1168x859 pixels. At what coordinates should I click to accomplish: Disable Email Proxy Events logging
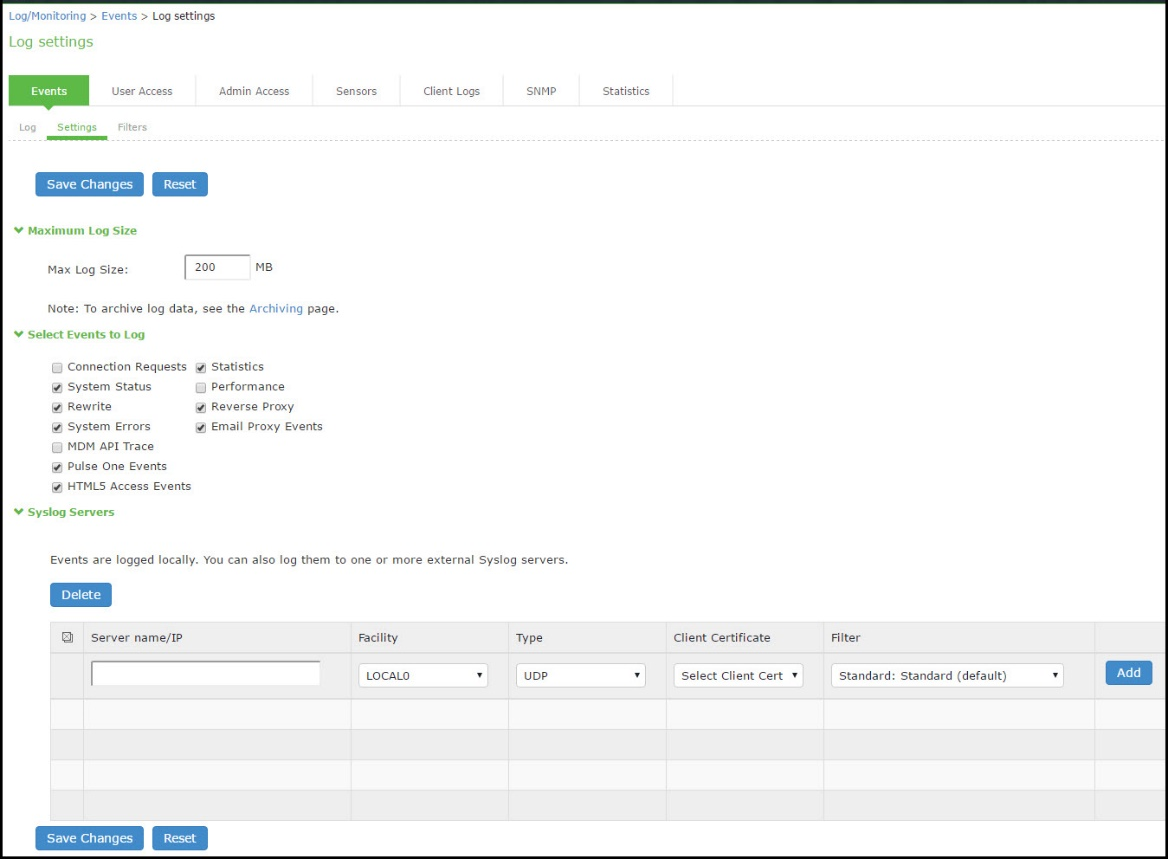[200, 427]
